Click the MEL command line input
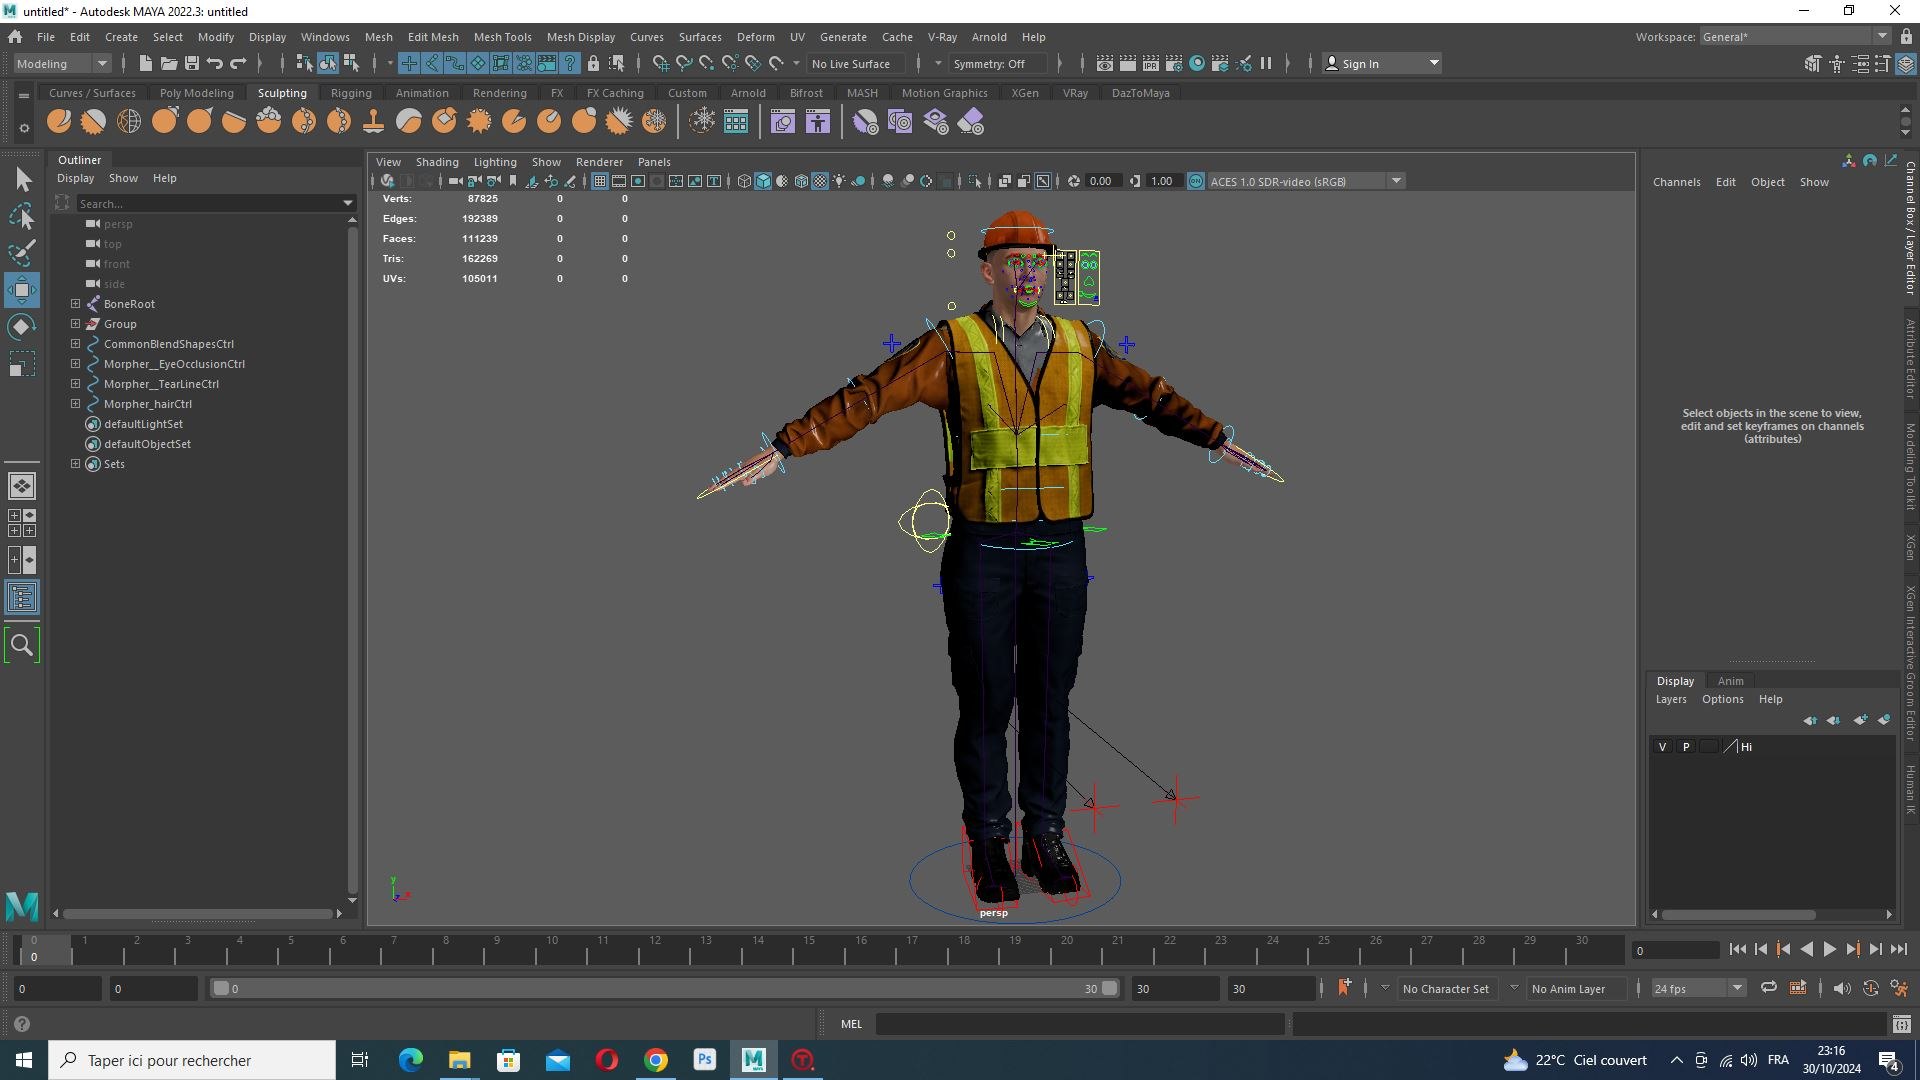 coord(1080,1024)
